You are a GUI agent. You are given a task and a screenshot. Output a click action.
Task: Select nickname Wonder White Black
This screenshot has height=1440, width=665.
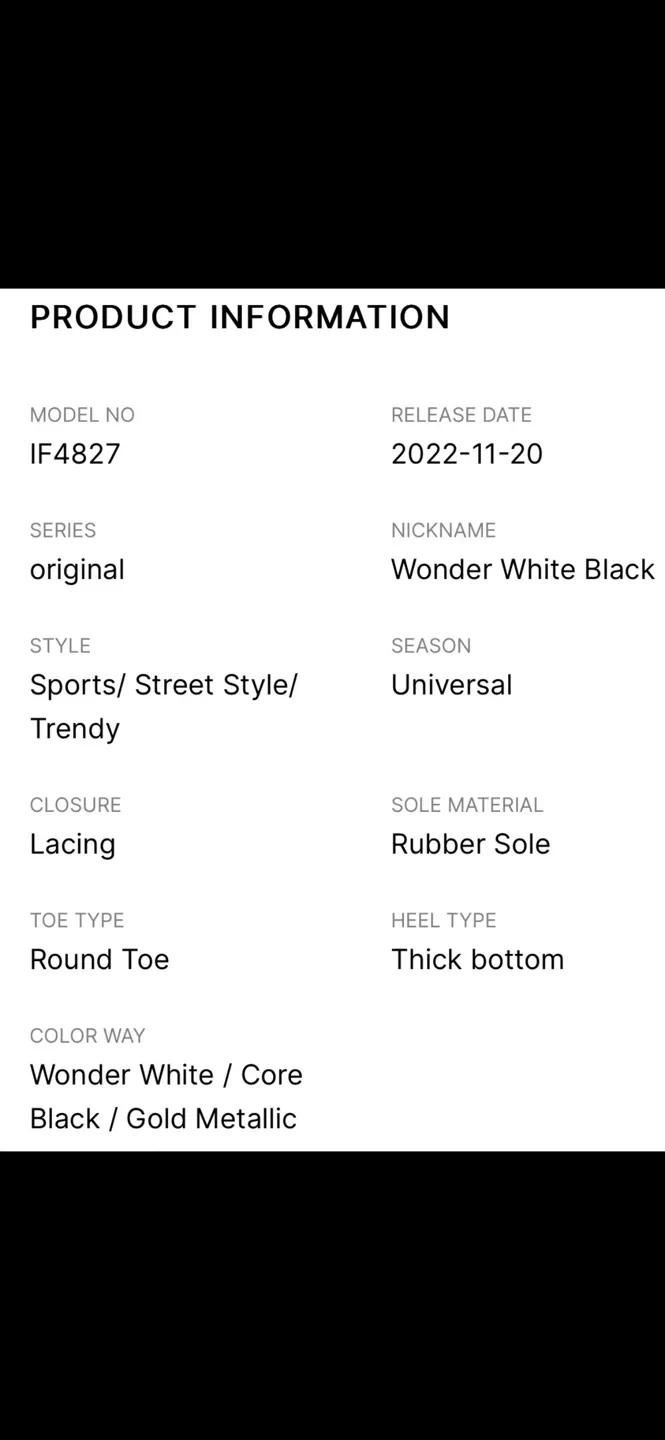(x=523, y=569)
